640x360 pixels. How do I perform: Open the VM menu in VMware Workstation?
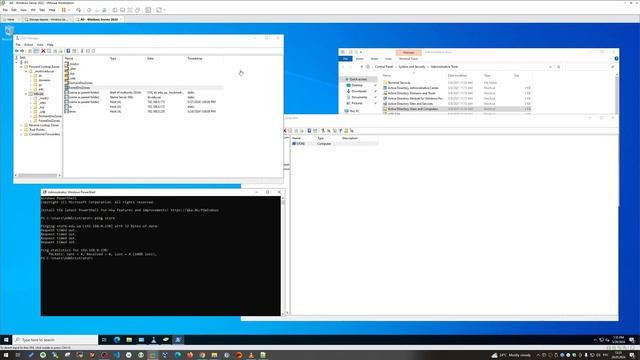33,10
